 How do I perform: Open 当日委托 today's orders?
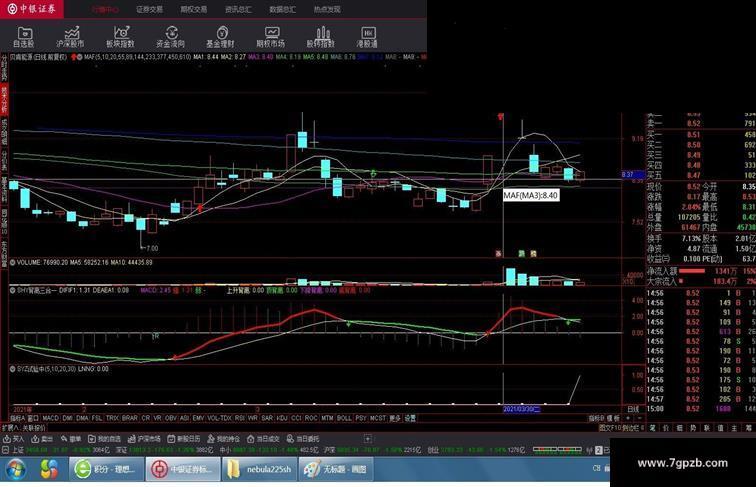[303, 439]
